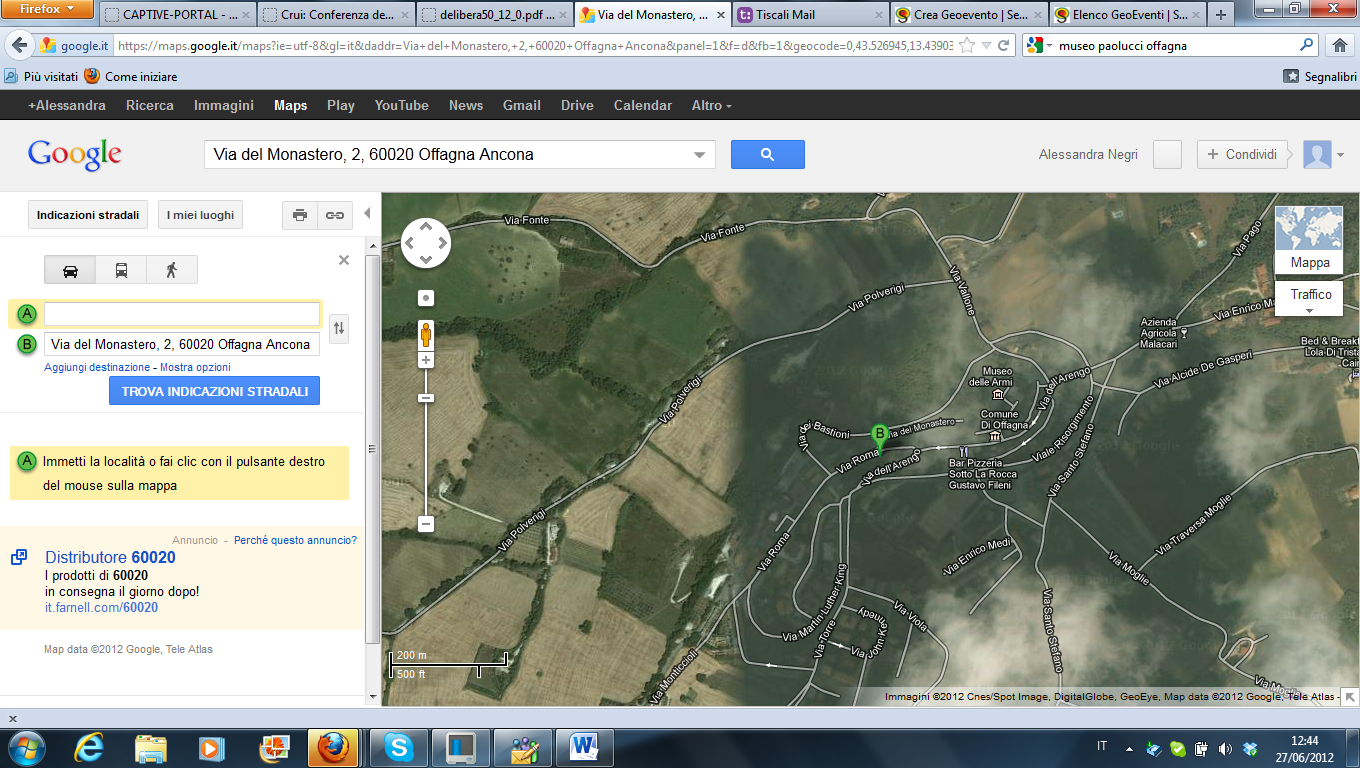1360x768 pixels.
Task: Open Word from taskbar
Action: click(583, 747)
